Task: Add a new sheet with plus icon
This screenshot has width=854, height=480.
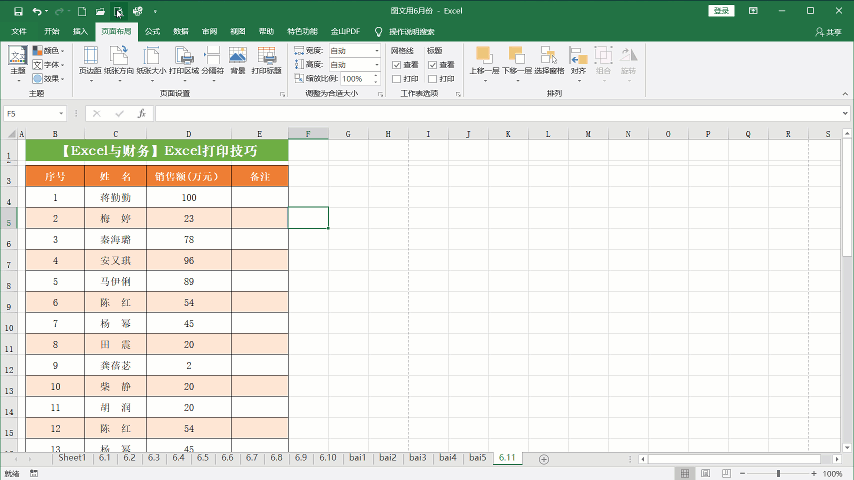Action: click(x=544, y=459)
